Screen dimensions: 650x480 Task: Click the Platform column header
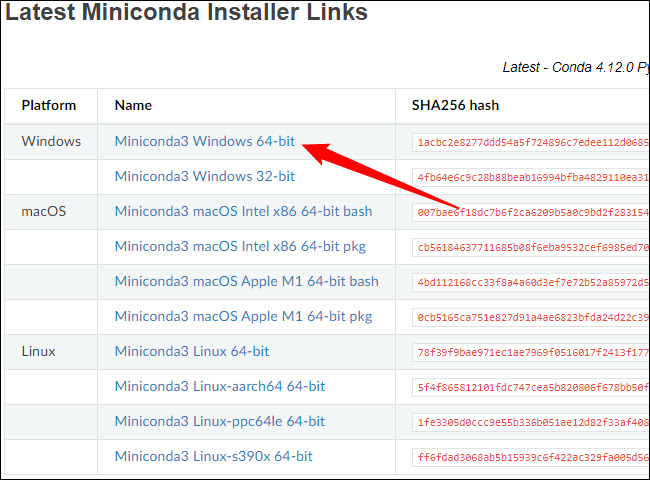coord(49,105)
